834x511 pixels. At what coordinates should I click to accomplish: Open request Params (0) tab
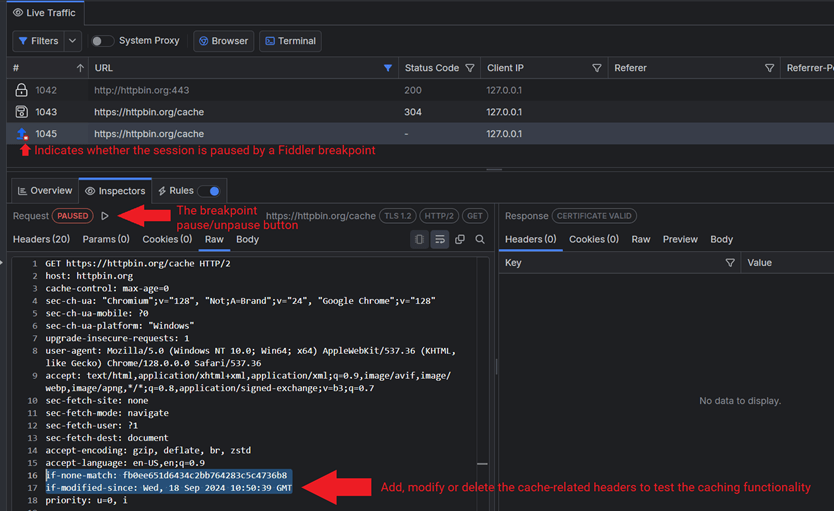(106, 239)
